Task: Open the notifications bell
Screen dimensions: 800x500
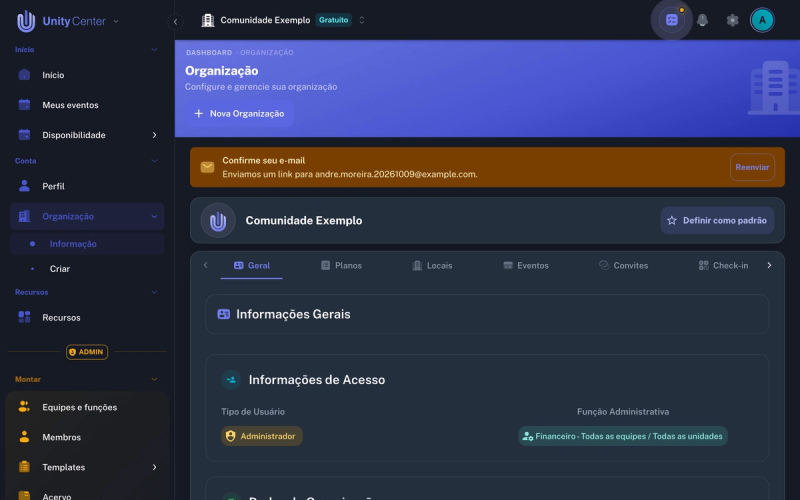Action: (703, 20)
